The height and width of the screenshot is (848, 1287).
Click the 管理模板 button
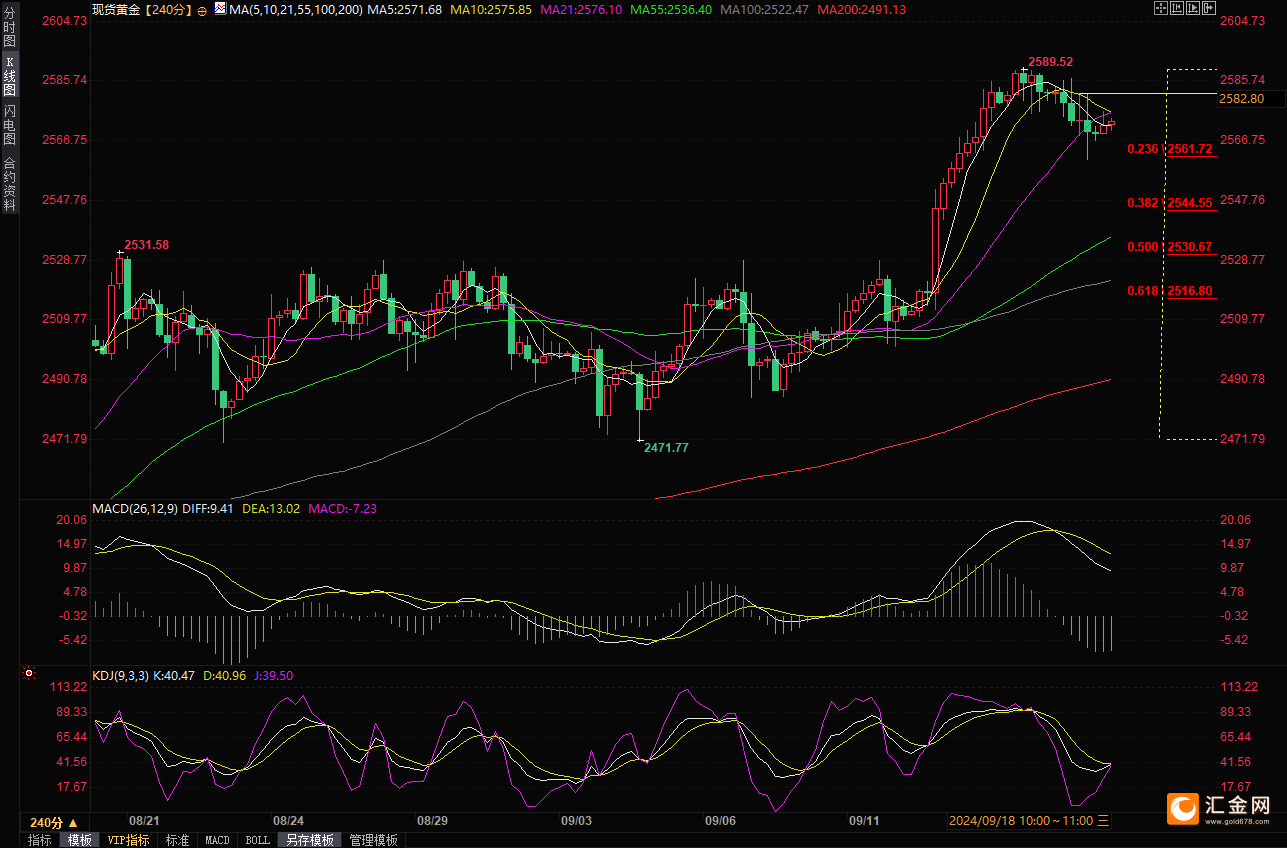[x=373, y=840]
